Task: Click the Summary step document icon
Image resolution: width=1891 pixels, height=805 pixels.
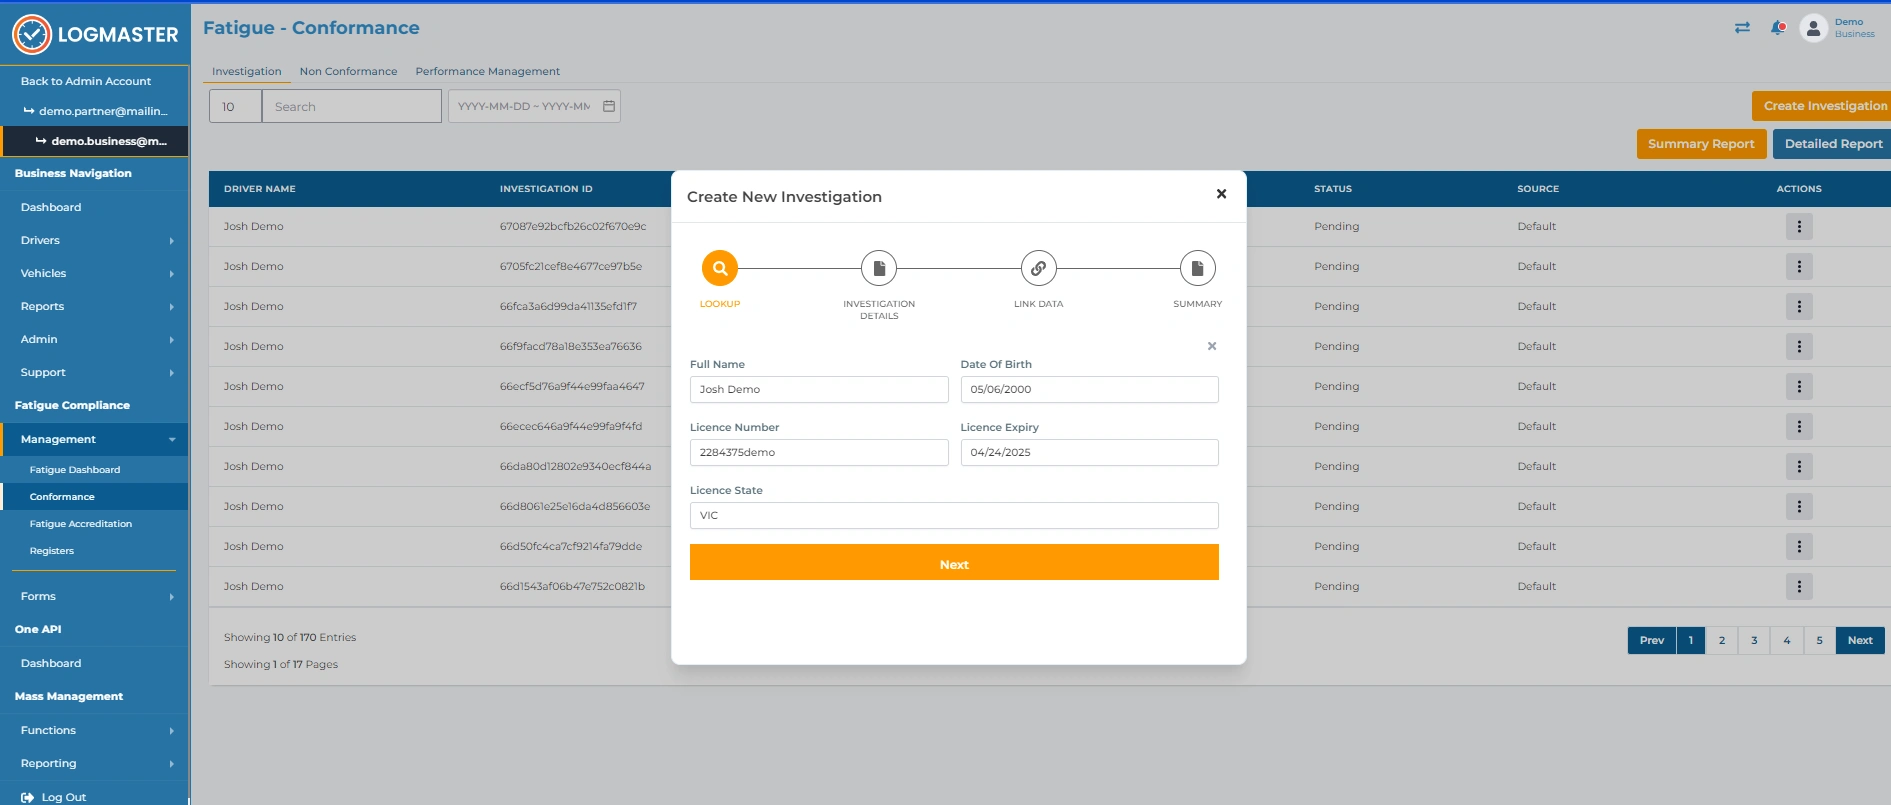Action: tap(1197, 268)
